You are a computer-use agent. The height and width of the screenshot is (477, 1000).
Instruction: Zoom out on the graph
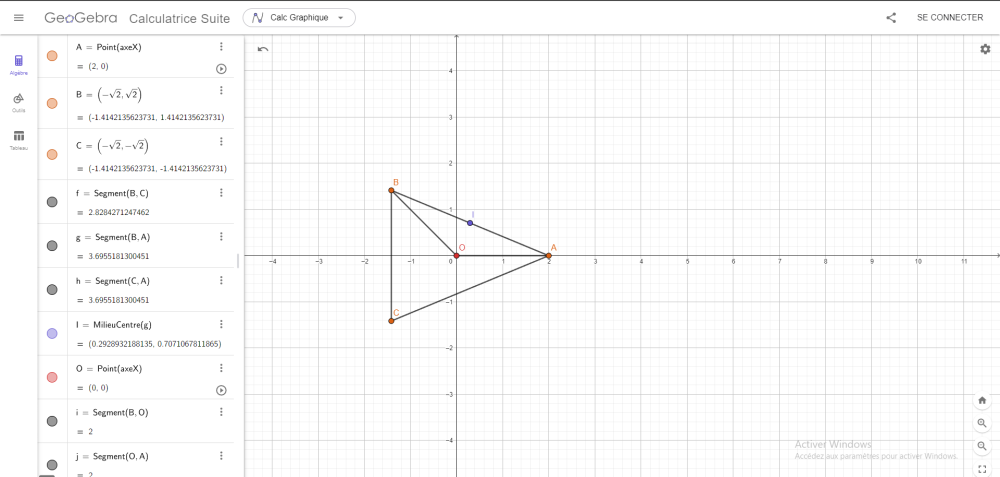(x=983, y=446)
